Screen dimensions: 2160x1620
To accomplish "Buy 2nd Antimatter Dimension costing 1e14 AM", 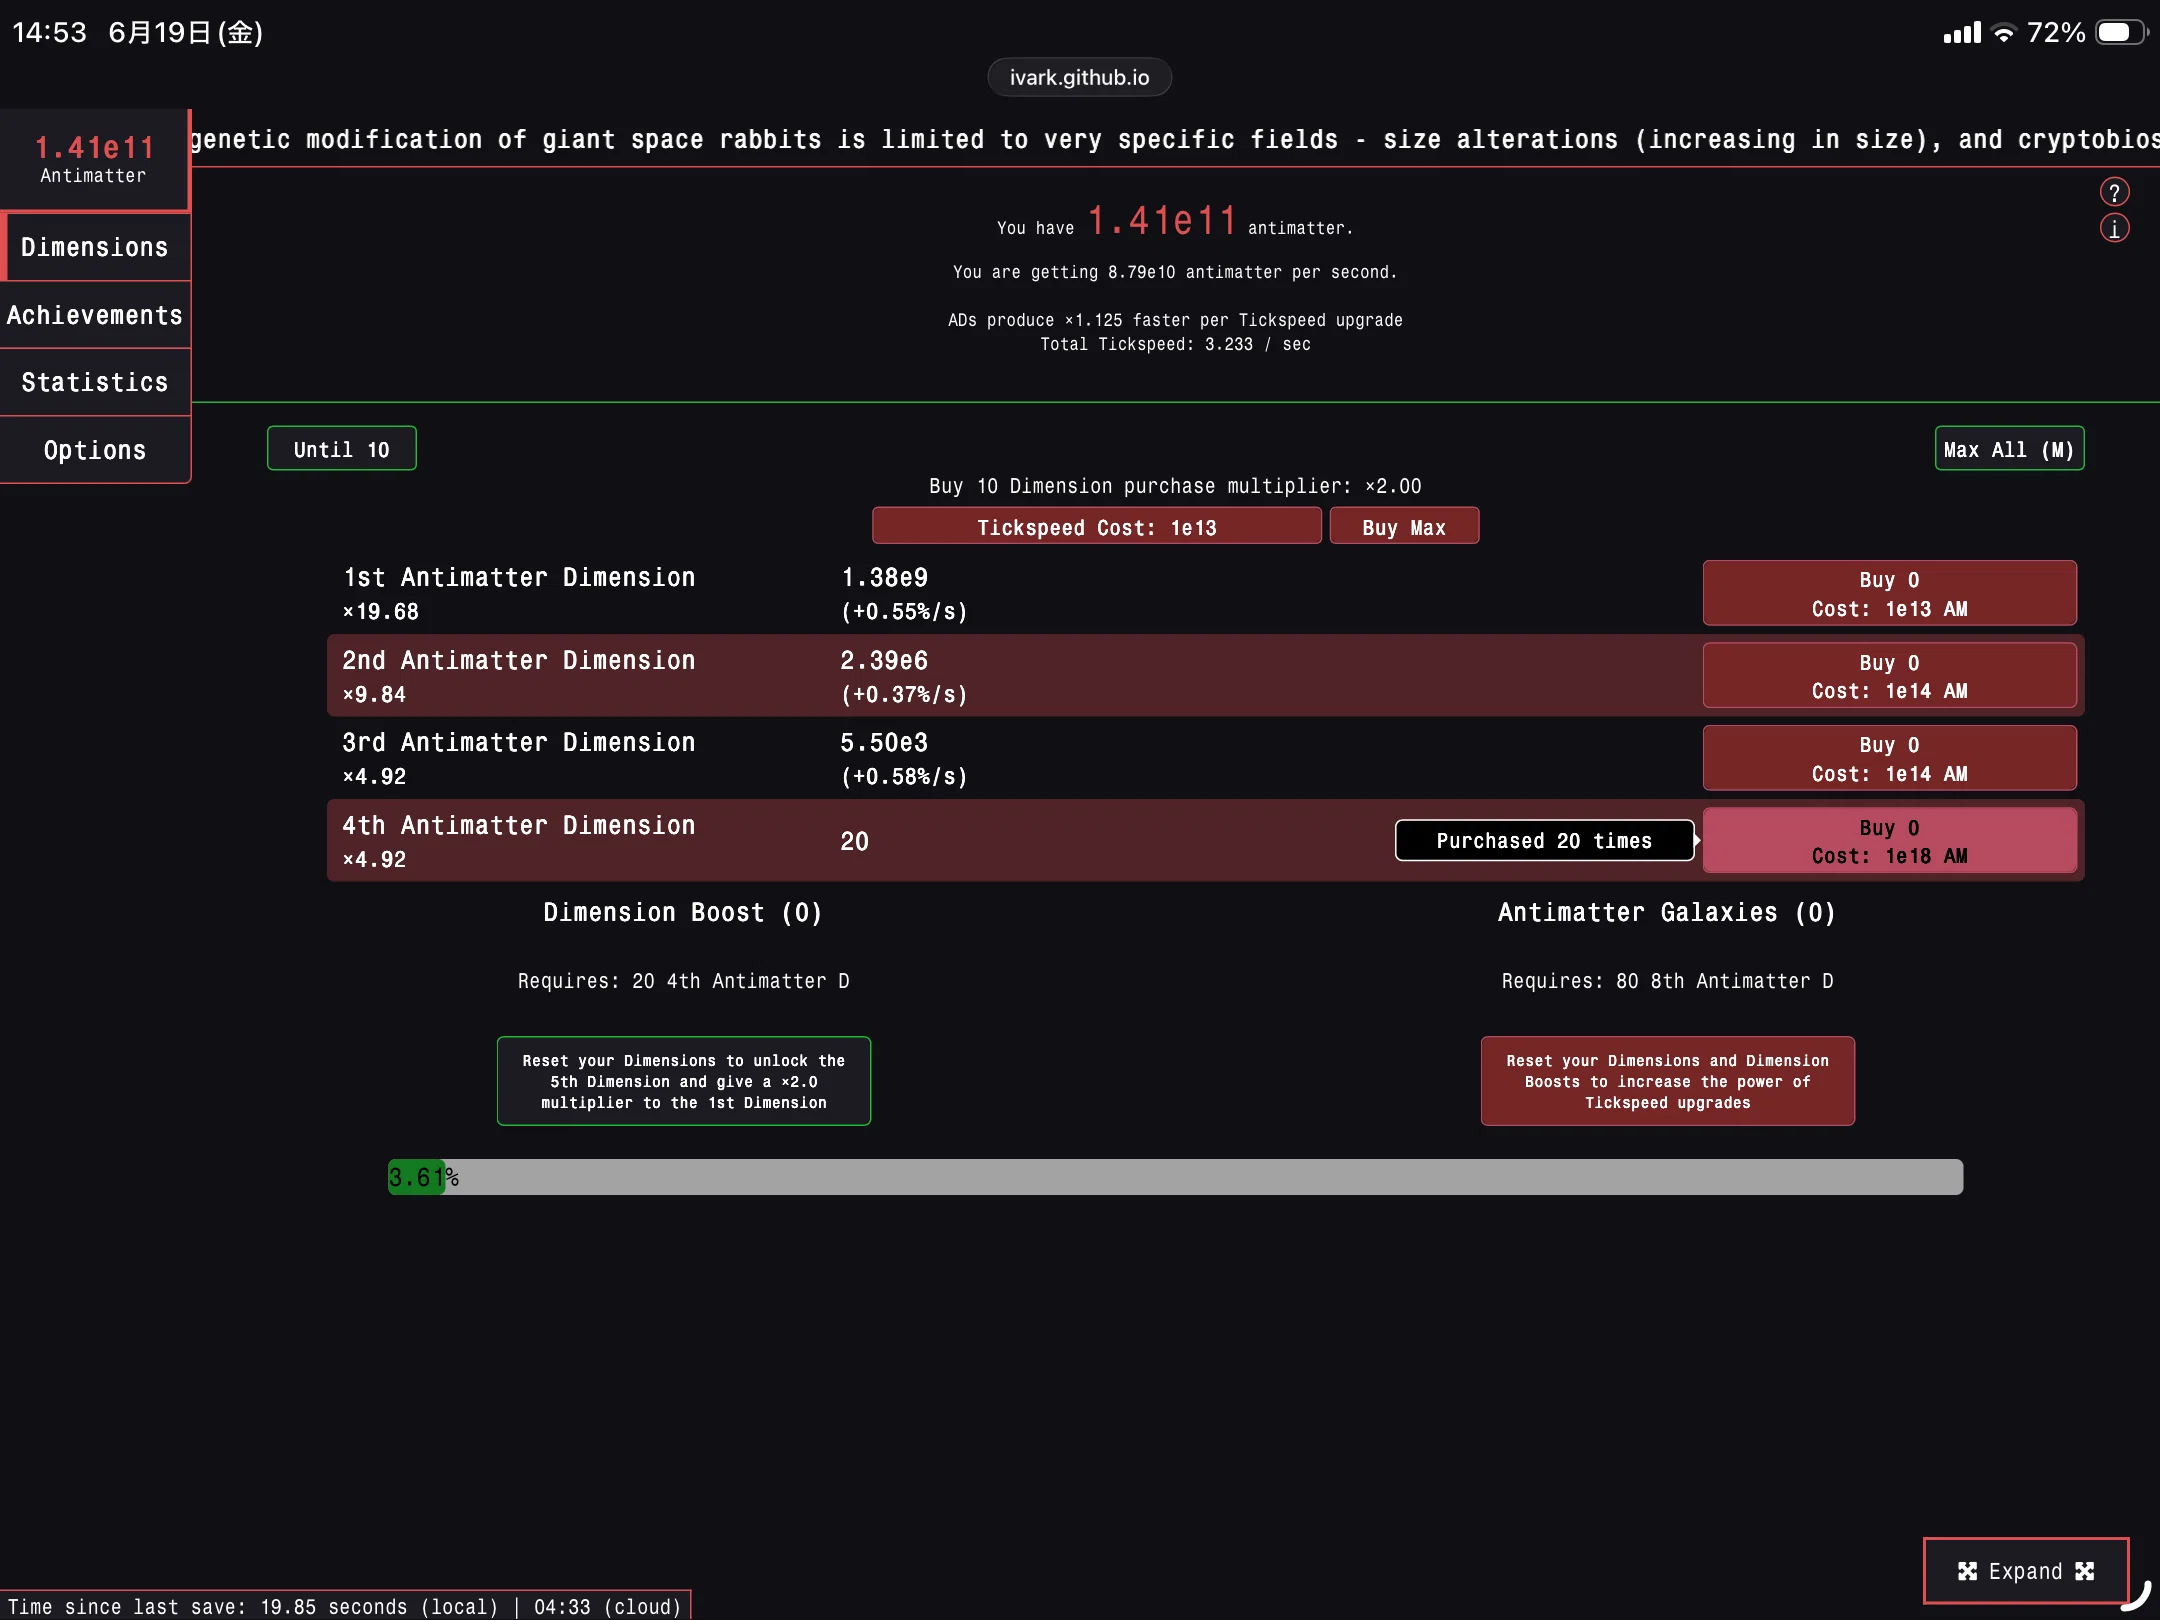I will coord(1890,676).
